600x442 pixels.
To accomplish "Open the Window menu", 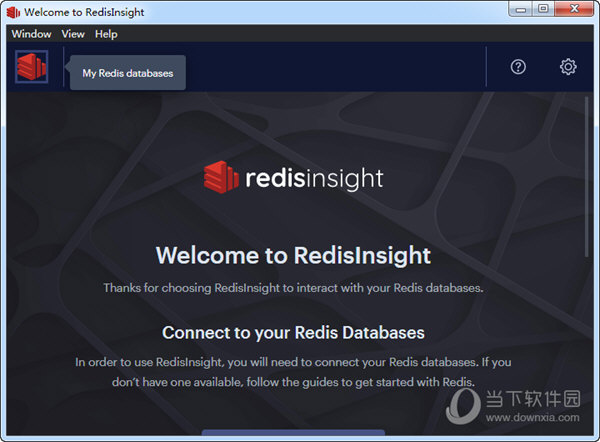I will (31, 34).
